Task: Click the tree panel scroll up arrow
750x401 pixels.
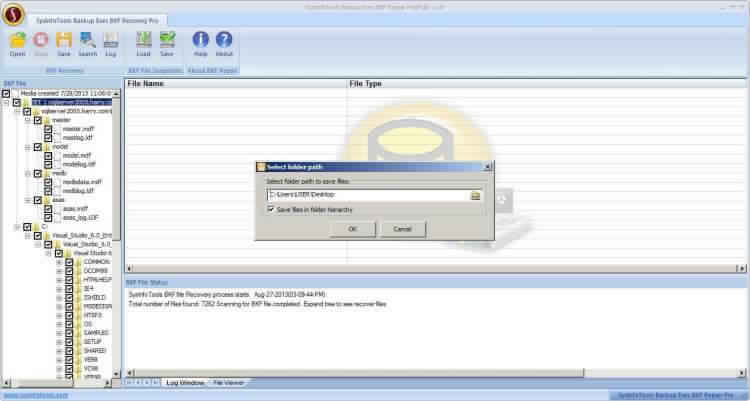Action: [x=116, y=94]
